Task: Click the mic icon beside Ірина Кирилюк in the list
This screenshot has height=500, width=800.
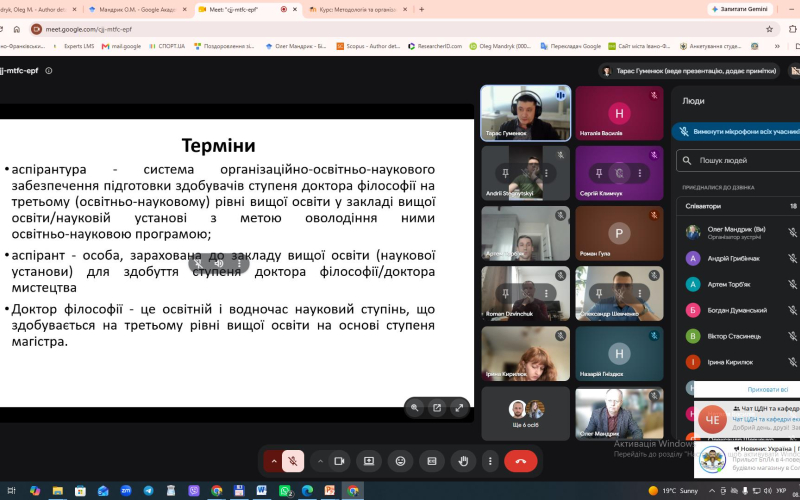Action: click(x=792, y=362)
